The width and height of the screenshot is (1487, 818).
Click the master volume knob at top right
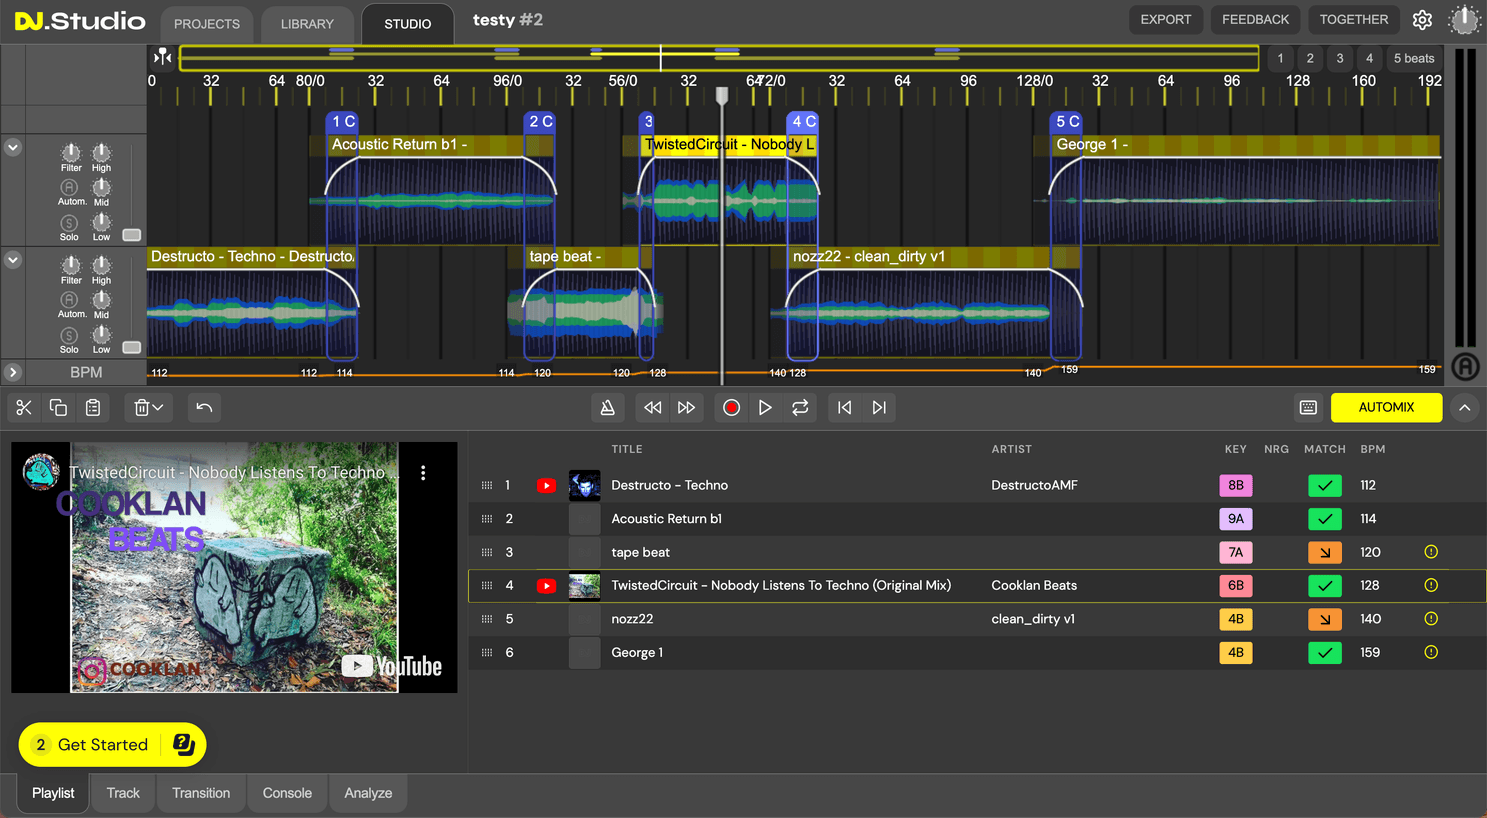1464,19
